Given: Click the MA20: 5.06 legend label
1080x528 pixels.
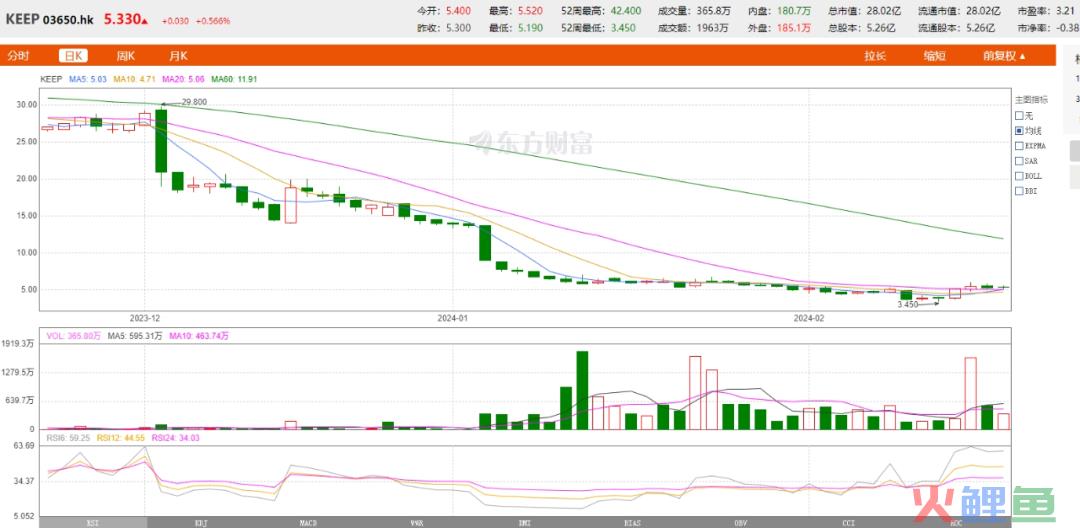Looking at the screenshot, I should tap(183, 80).
